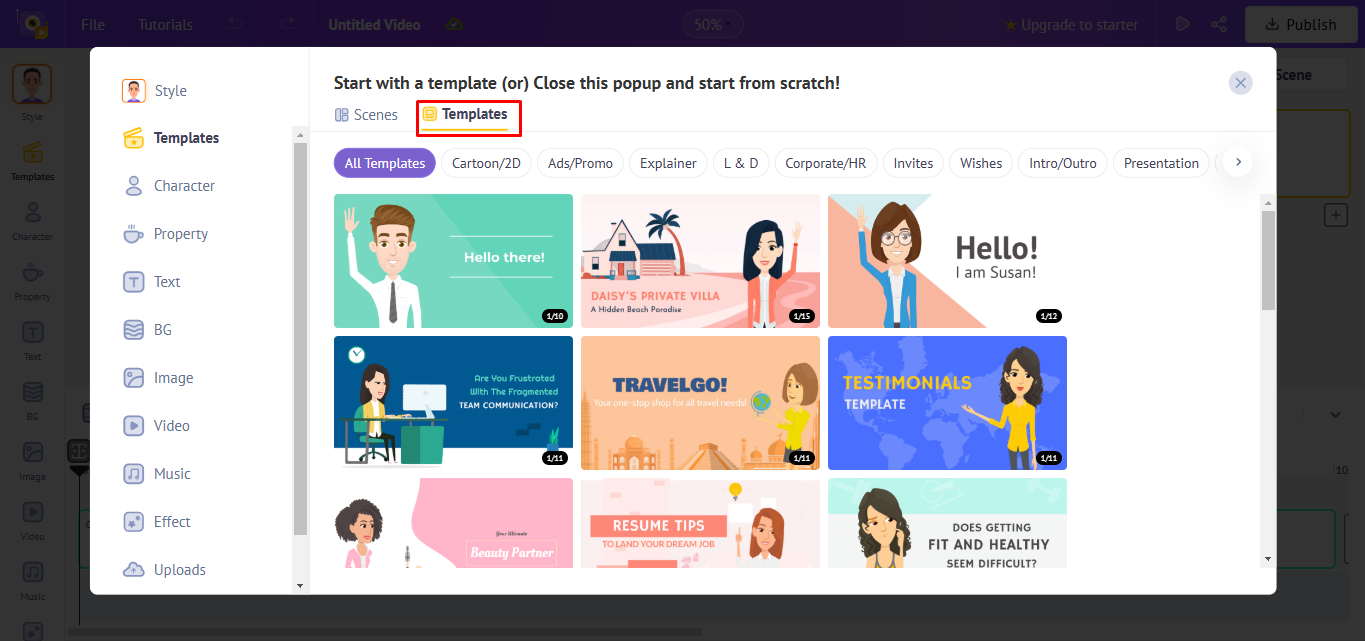Select All Templates category filter

tap(385, 163)
